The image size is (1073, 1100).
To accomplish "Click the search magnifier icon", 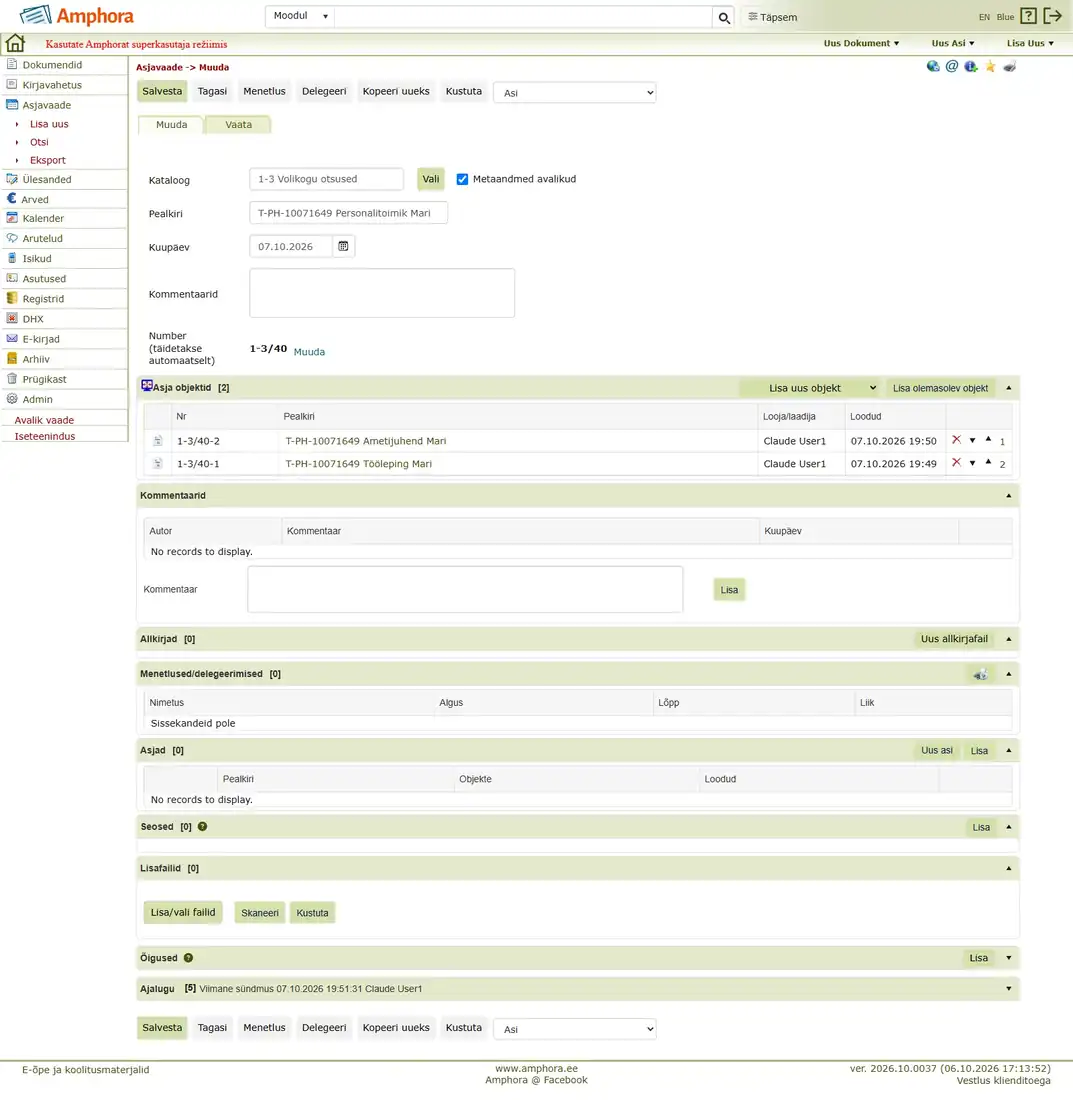I will pos(724,18).
